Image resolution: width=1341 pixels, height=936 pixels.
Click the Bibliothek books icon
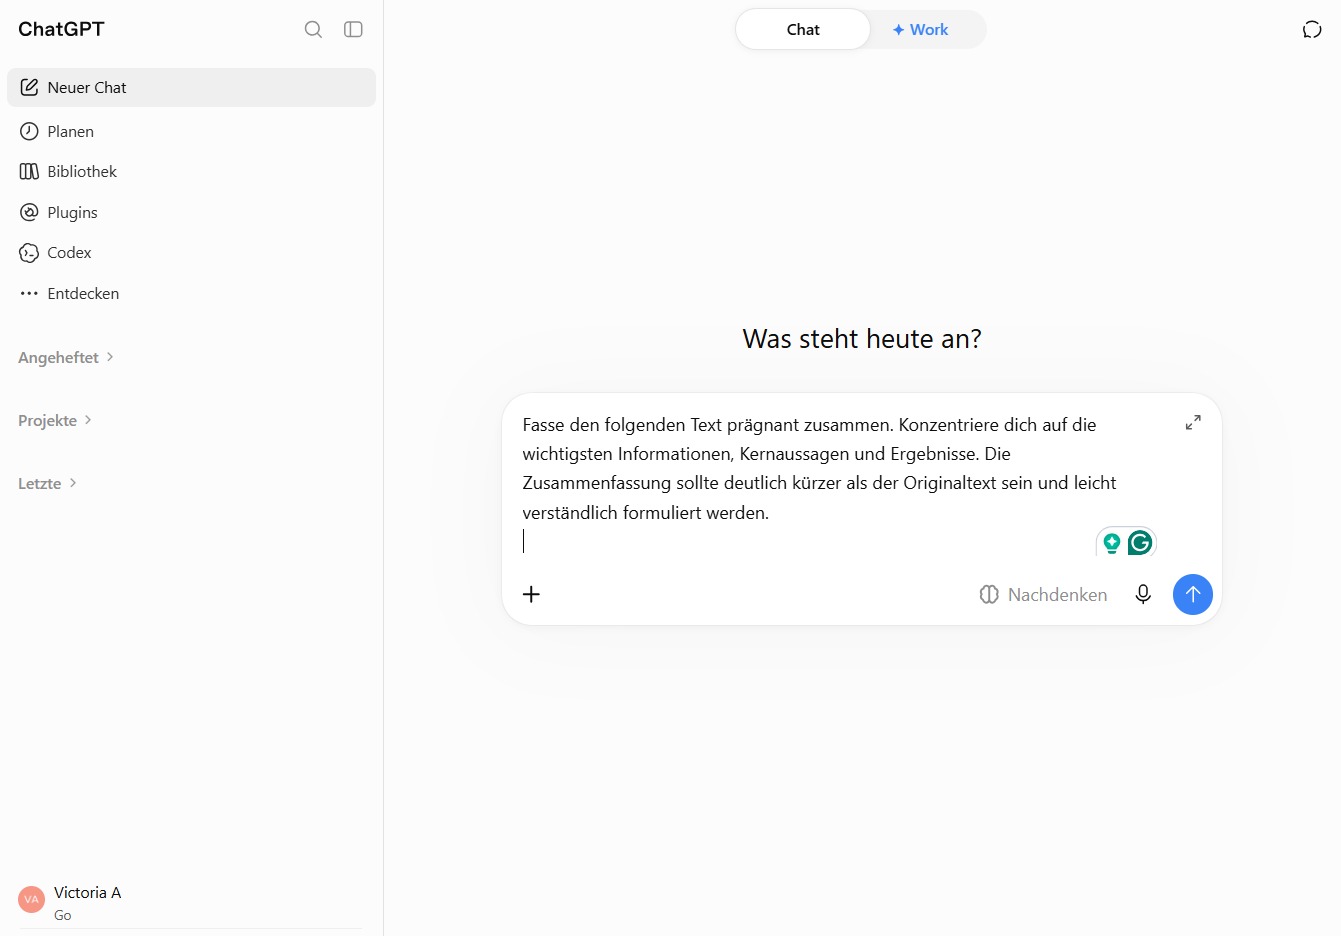[29, 172]
